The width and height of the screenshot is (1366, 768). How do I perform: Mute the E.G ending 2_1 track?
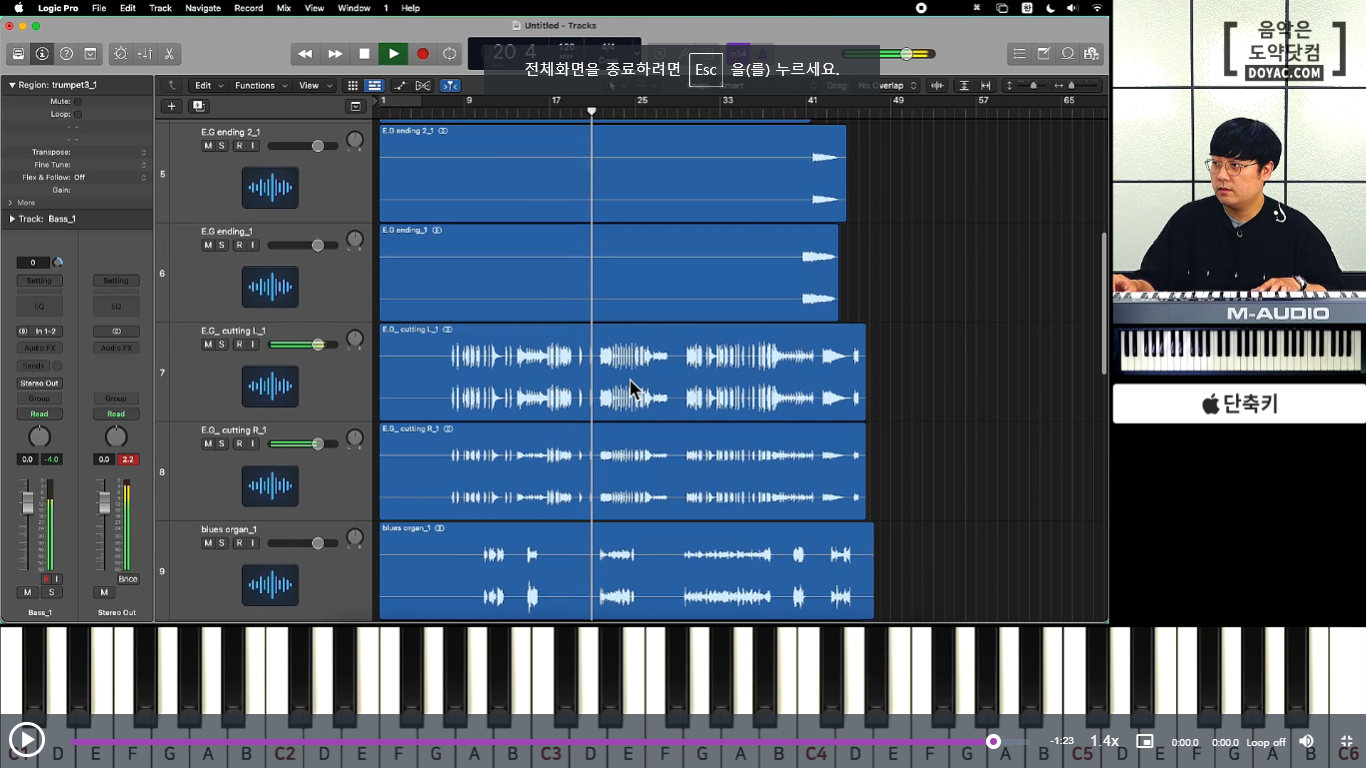[x=208, y=146]
